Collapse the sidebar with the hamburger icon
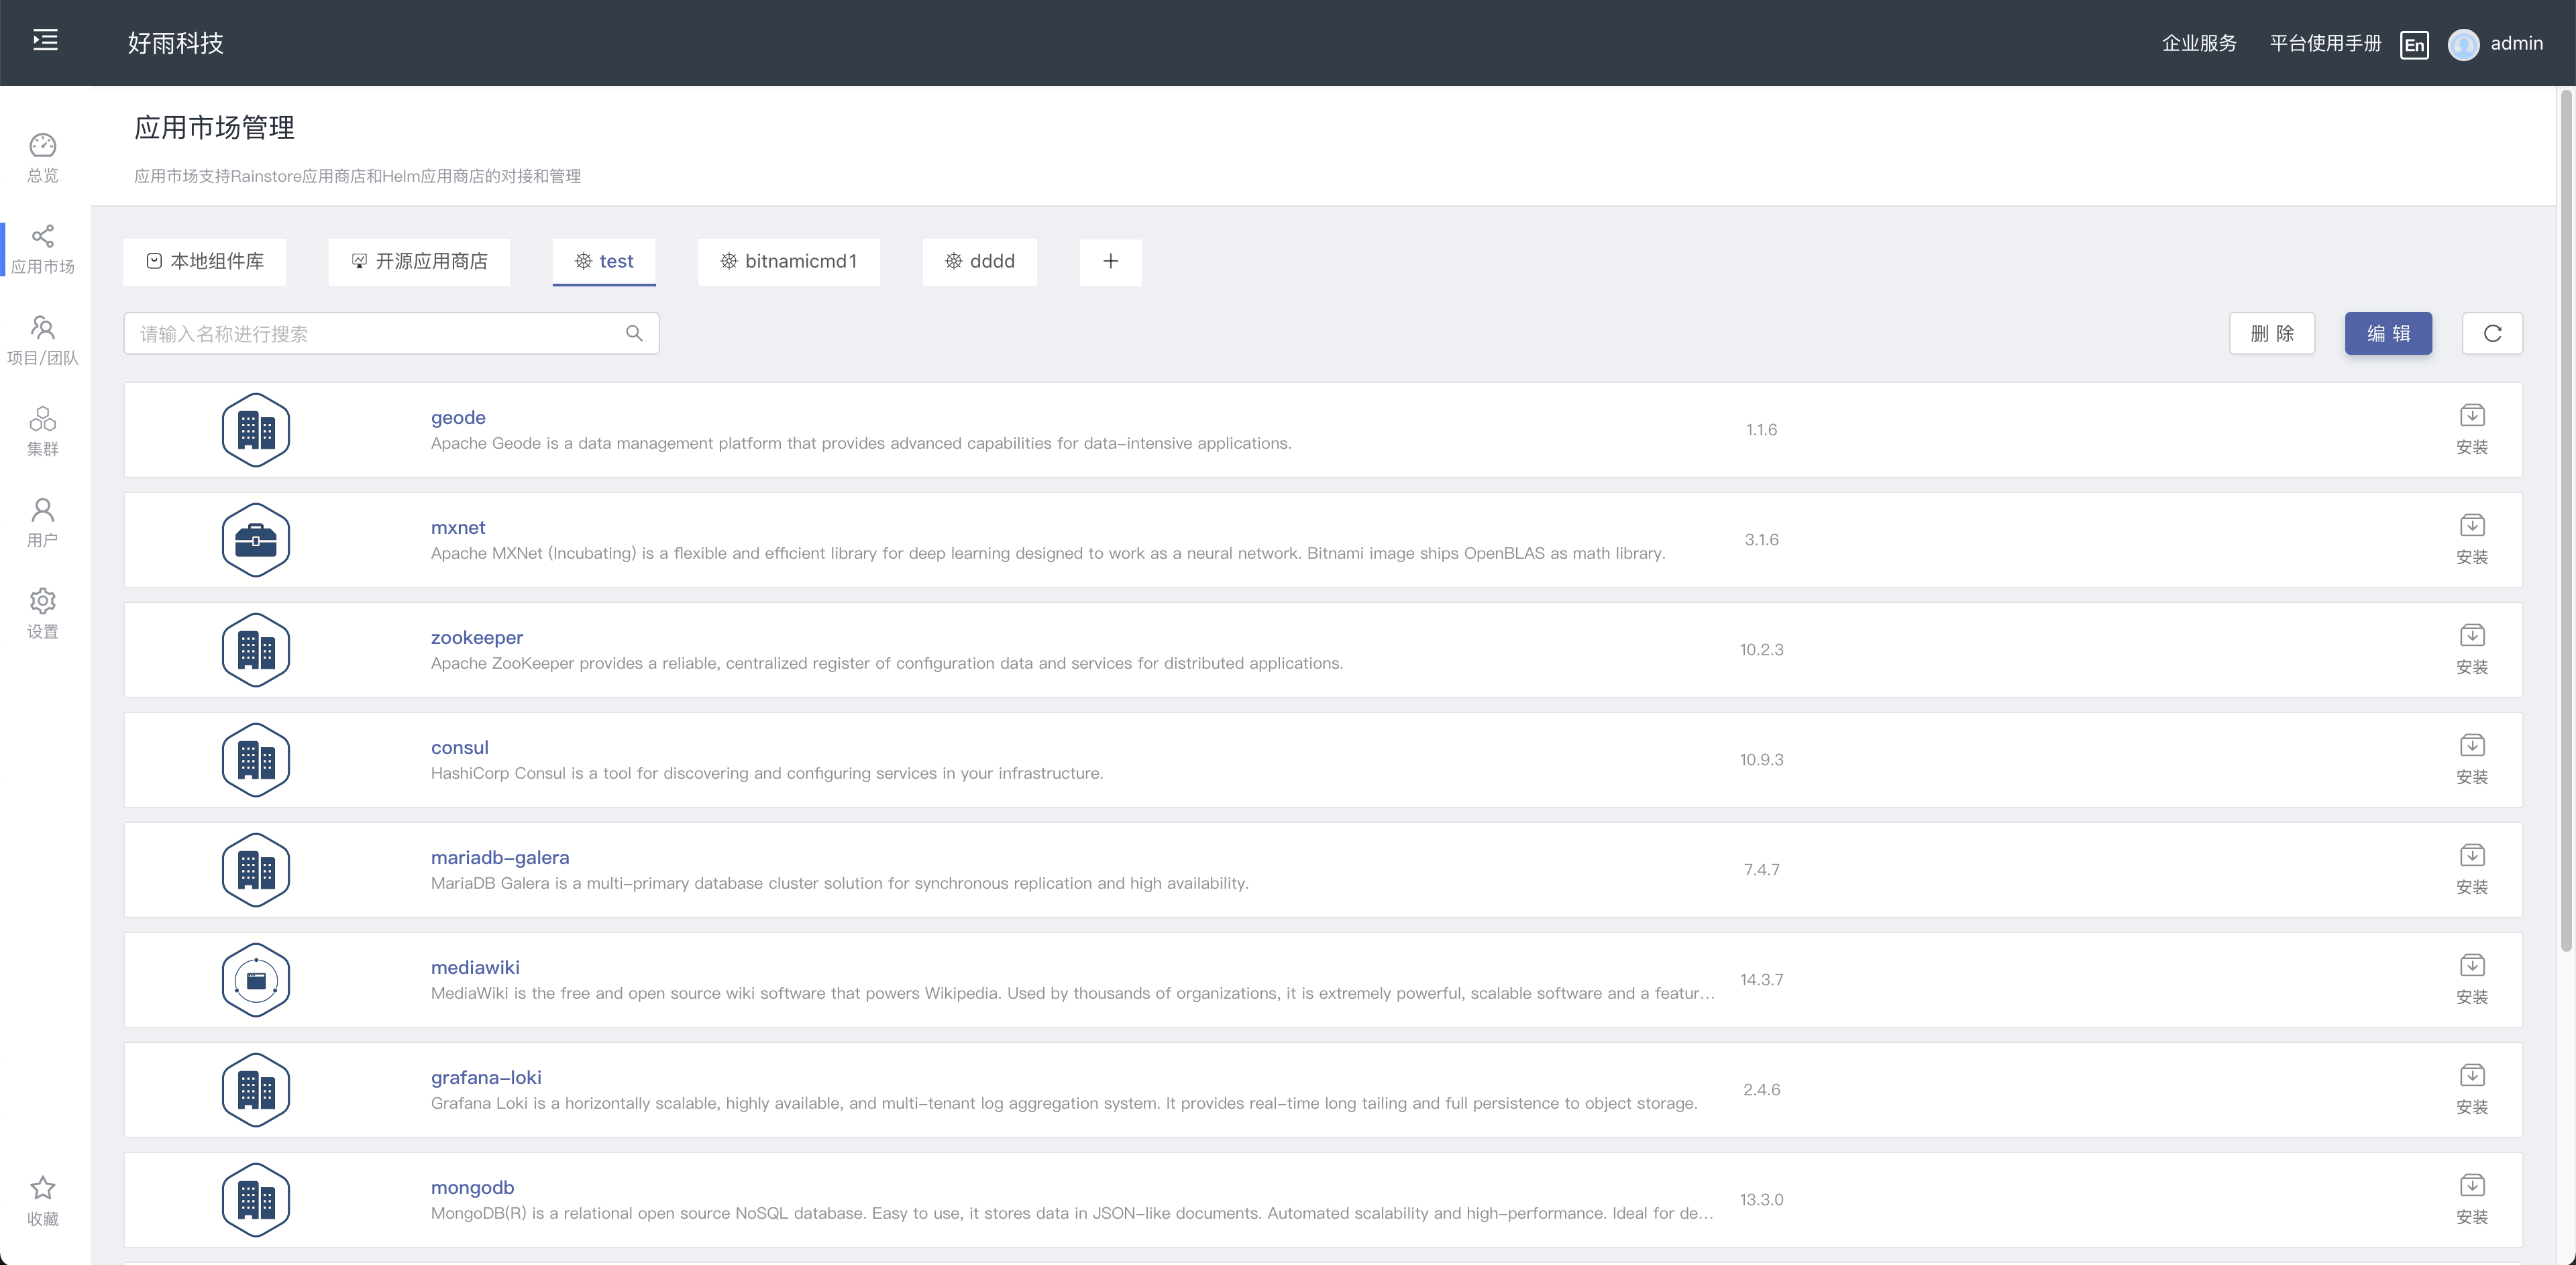This screenshot has width=2576, height=1265. pos(44,40)
